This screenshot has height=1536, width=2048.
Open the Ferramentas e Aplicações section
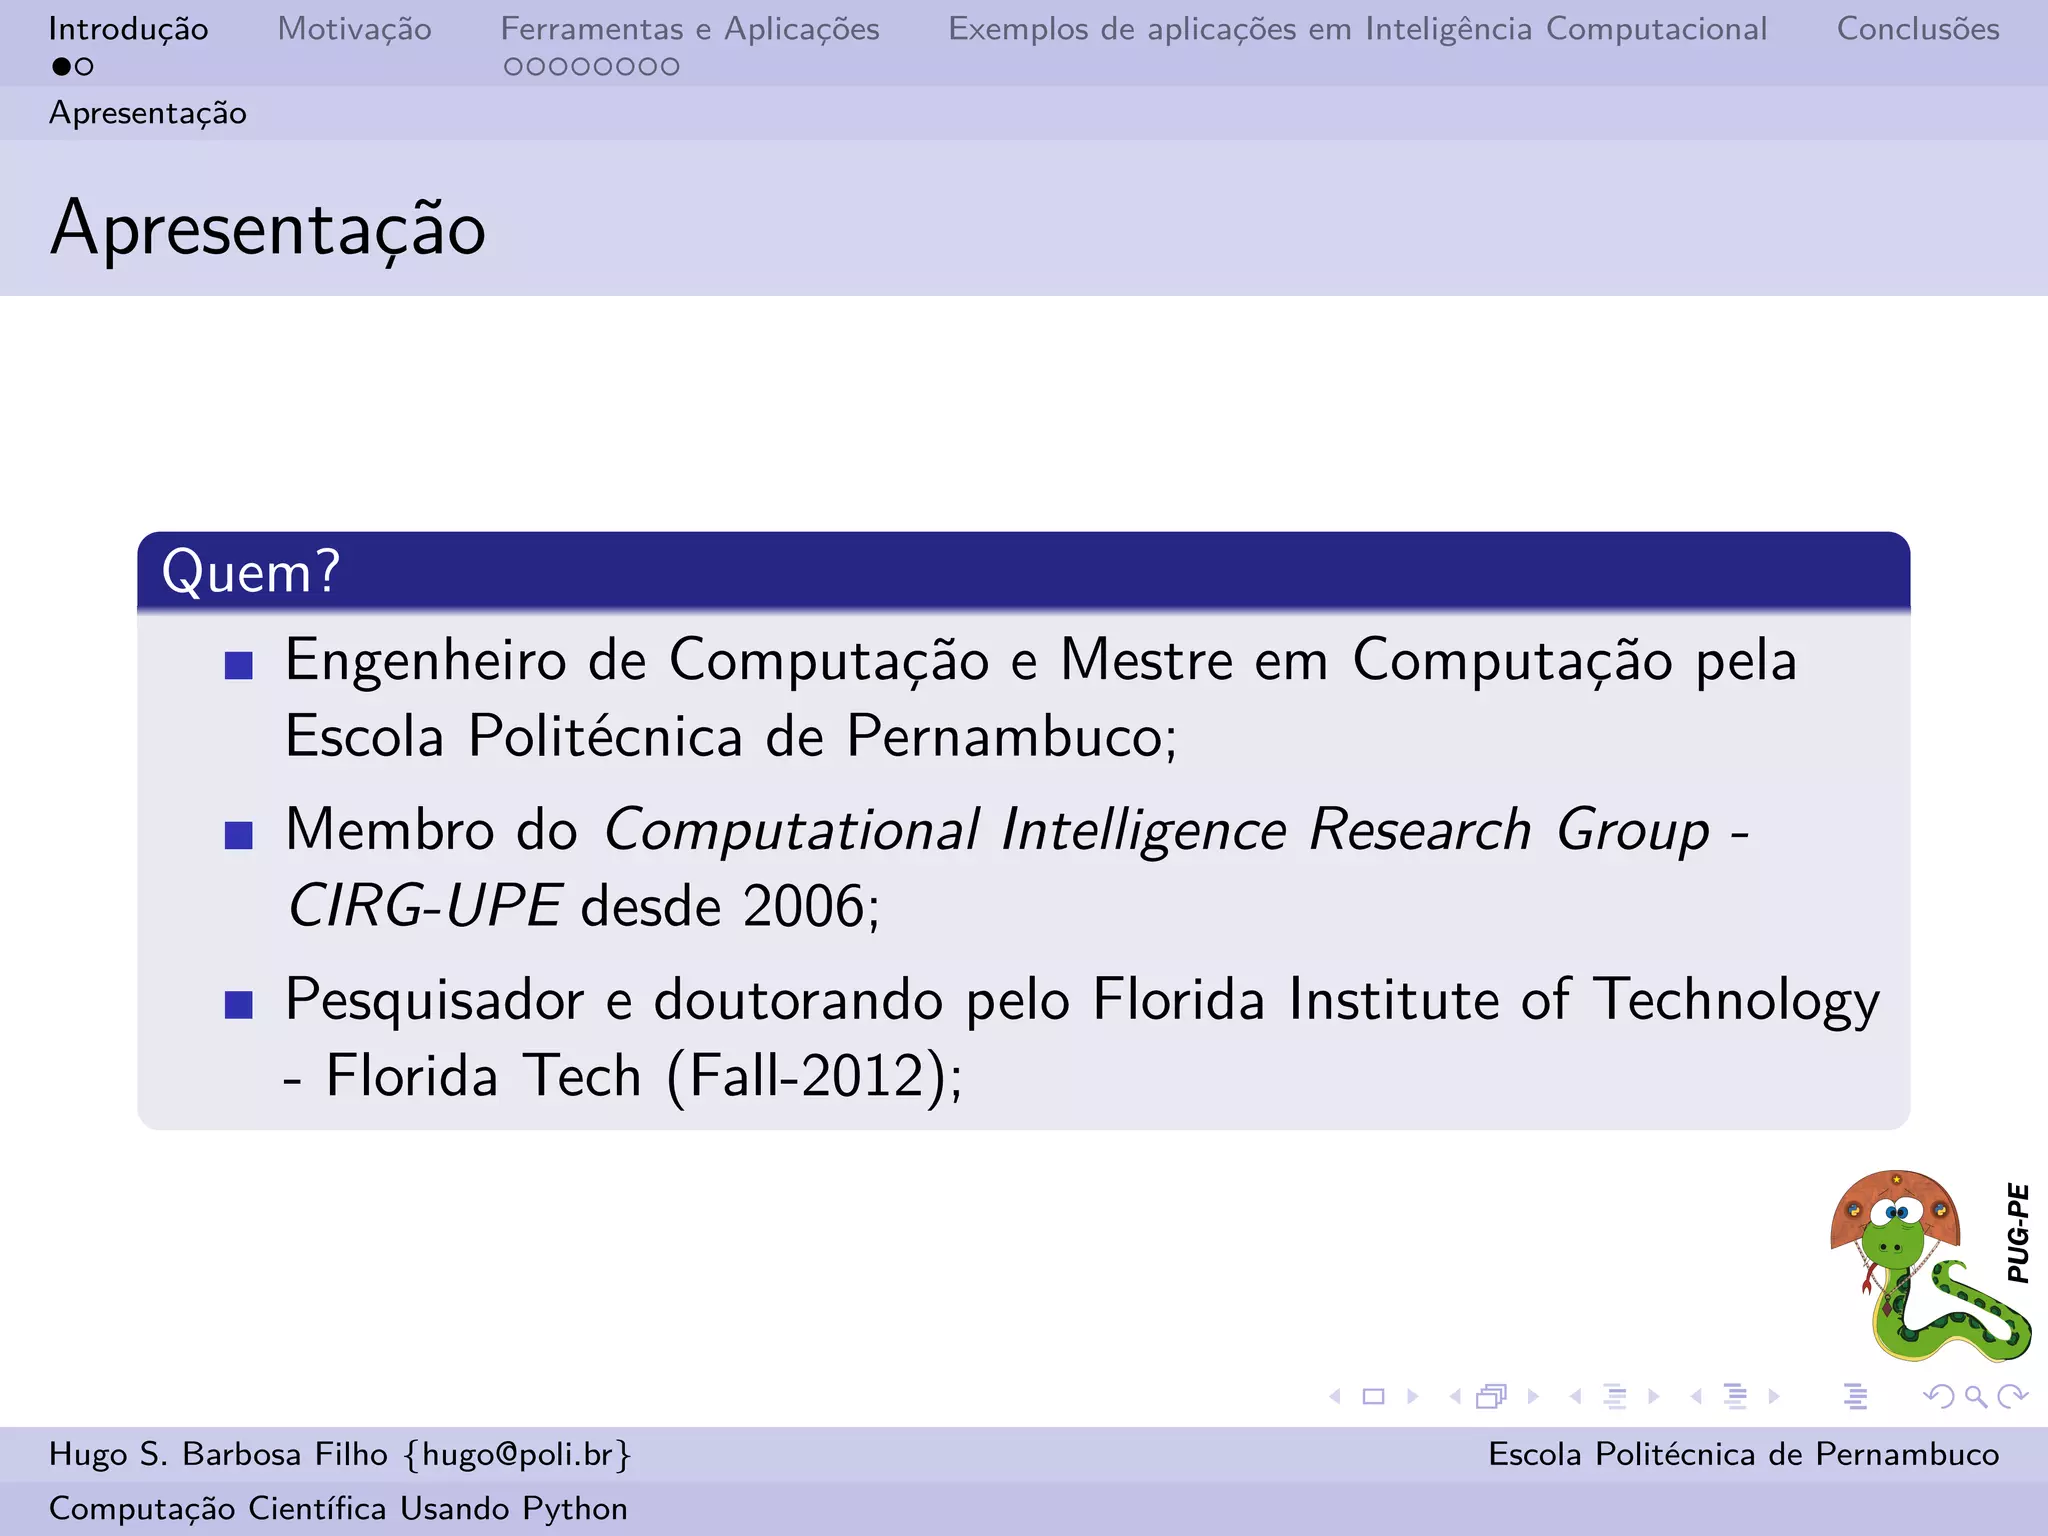point(690,29)
